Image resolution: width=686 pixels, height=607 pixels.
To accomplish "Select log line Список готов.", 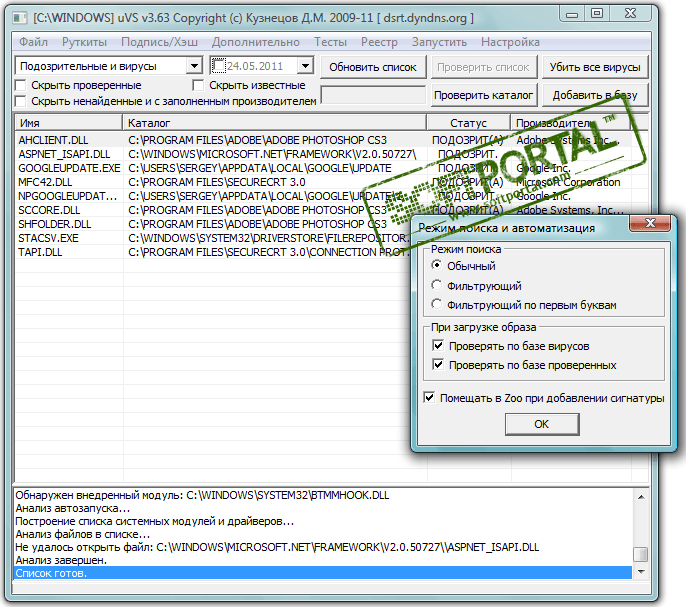I will point(323,573).
